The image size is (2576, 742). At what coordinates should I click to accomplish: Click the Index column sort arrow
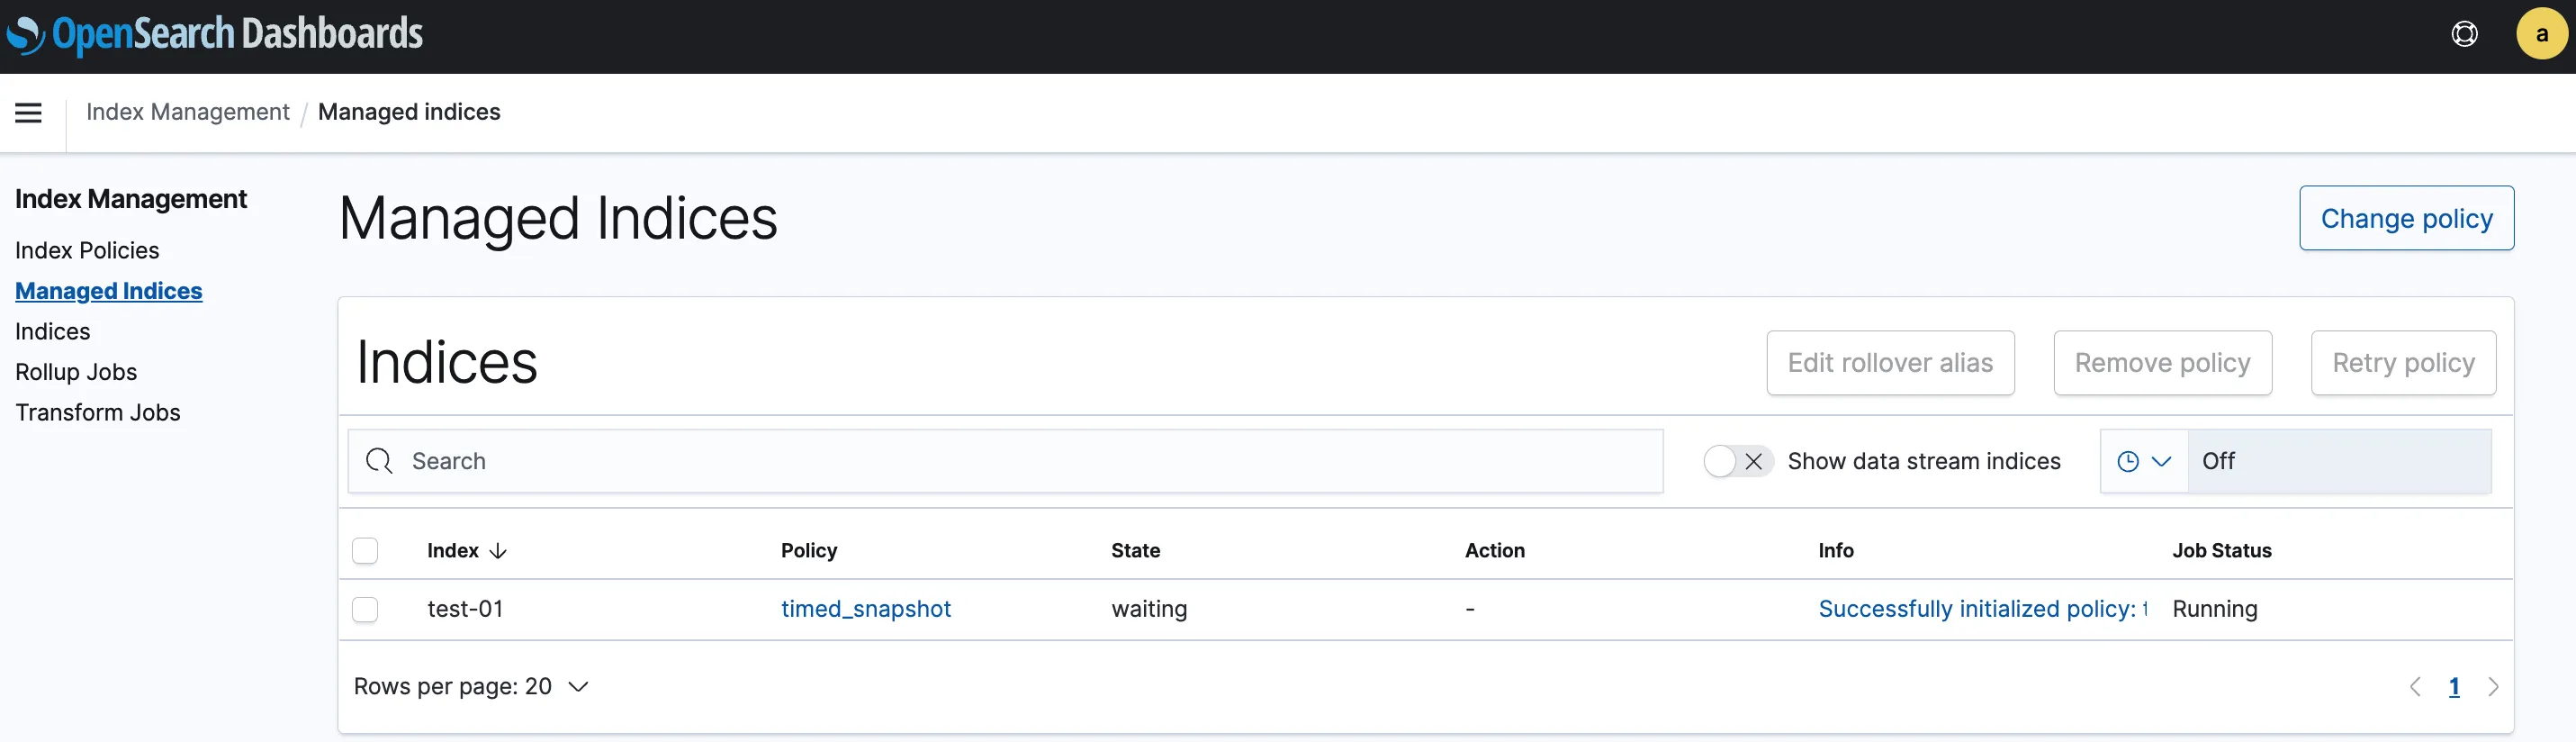(x=498, y=551)
